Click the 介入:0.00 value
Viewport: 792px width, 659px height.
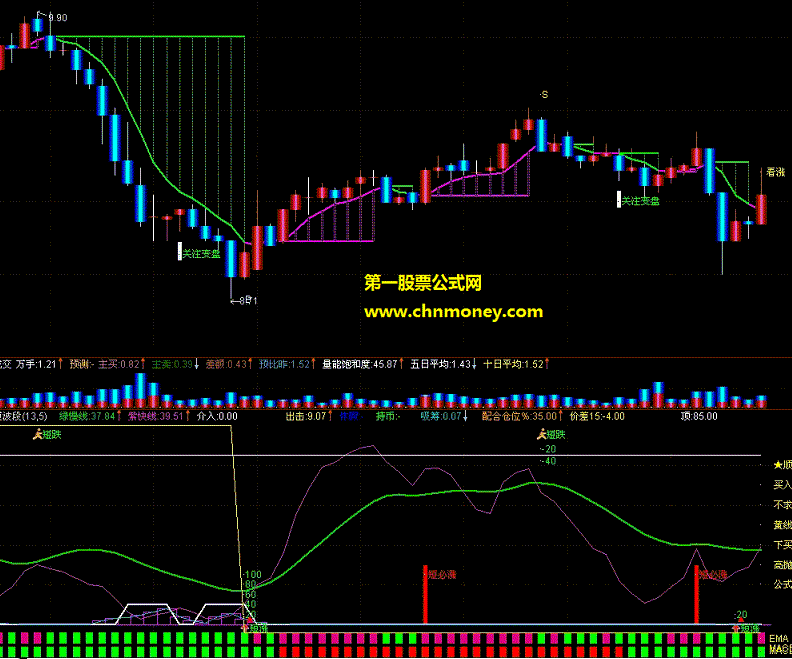coord(217,416)
